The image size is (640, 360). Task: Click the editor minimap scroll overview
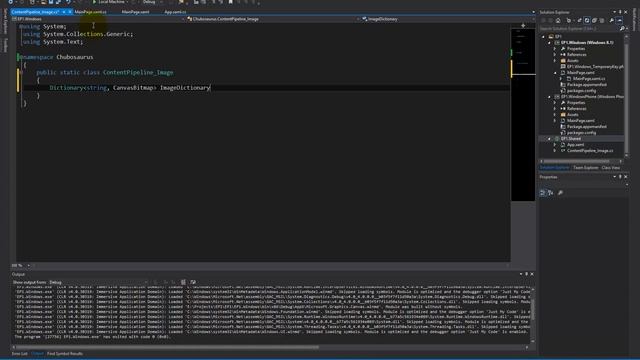click(523, 114)
